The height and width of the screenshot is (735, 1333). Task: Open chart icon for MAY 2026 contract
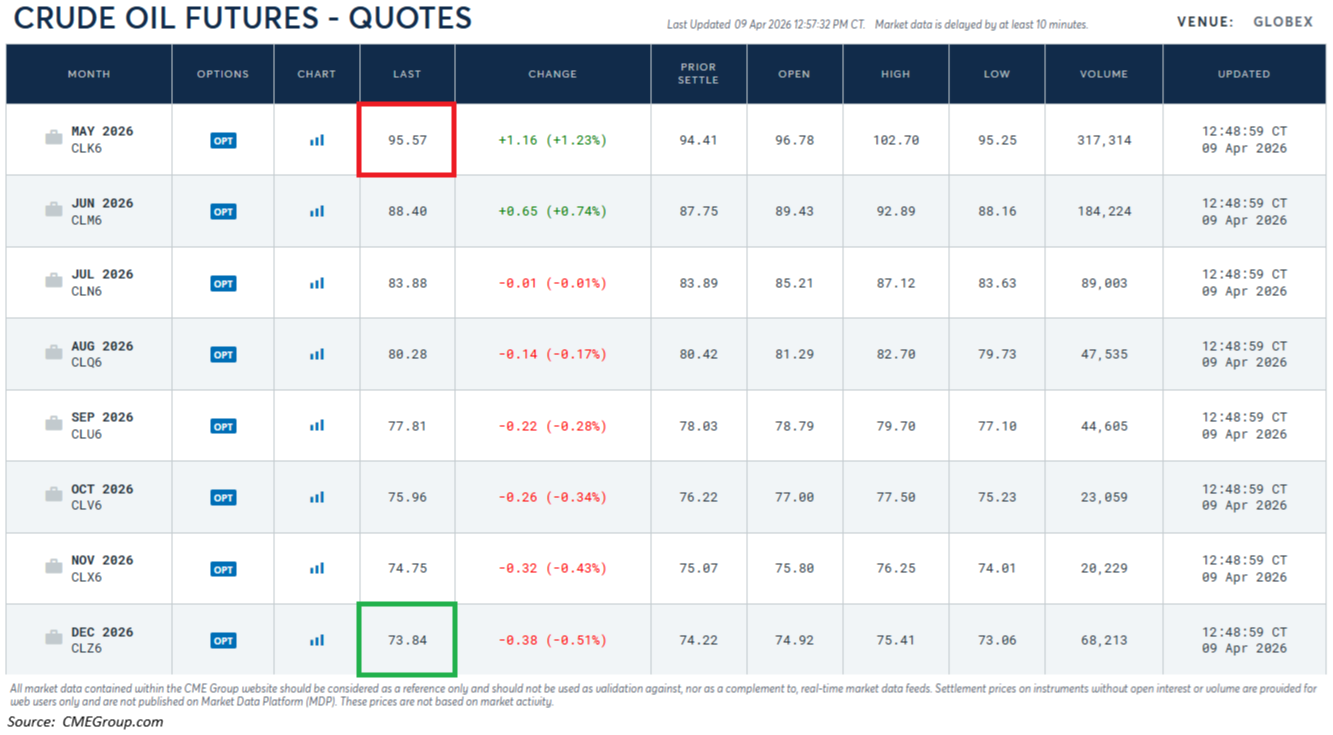click(x=316, y=140)
